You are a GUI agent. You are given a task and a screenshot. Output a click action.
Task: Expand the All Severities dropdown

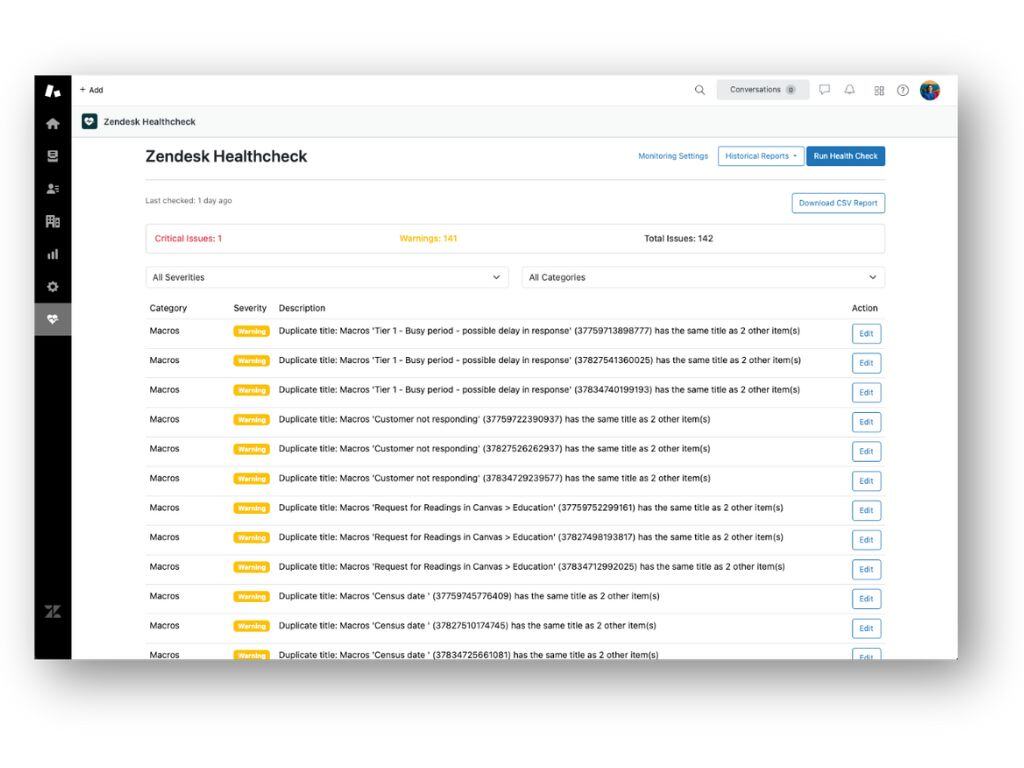pos(326,277)
